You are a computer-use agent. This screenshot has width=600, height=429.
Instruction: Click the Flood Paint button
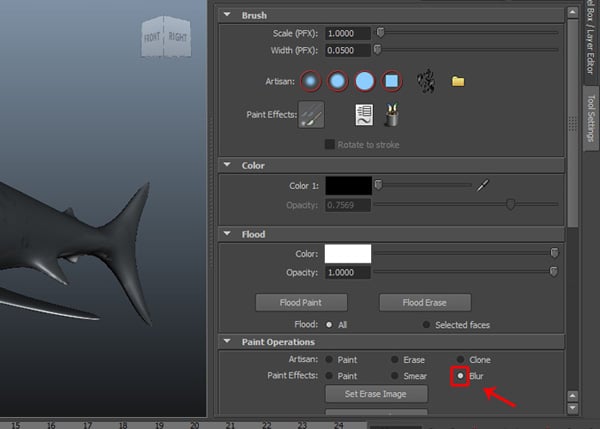pos(301,303)
